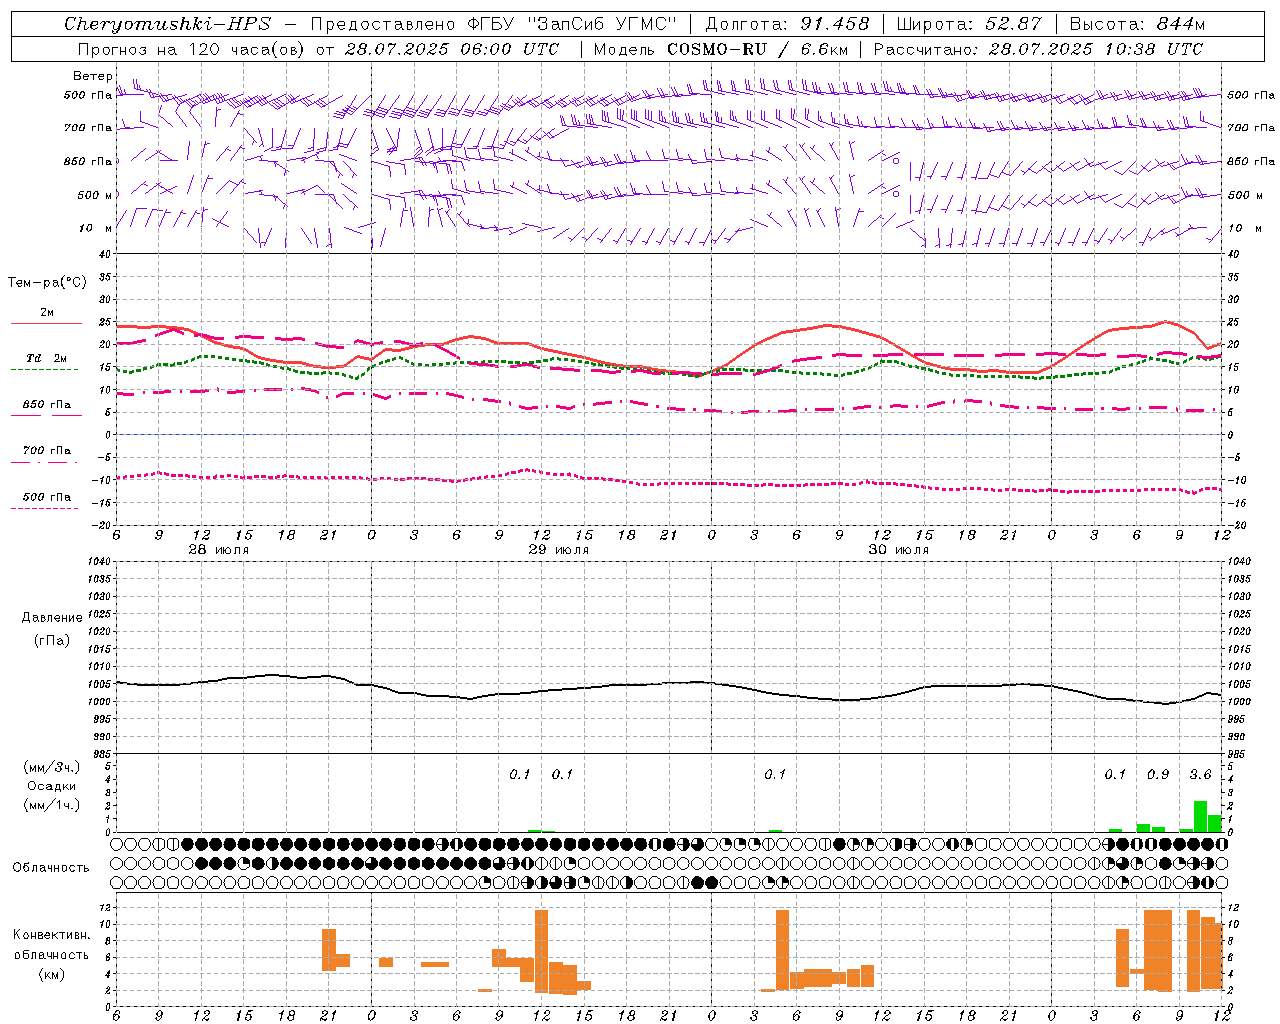Click the '(км)' unit under convective cloudiness
This screenshot has width=1280, height=1024.
click(x=52, y=974)
